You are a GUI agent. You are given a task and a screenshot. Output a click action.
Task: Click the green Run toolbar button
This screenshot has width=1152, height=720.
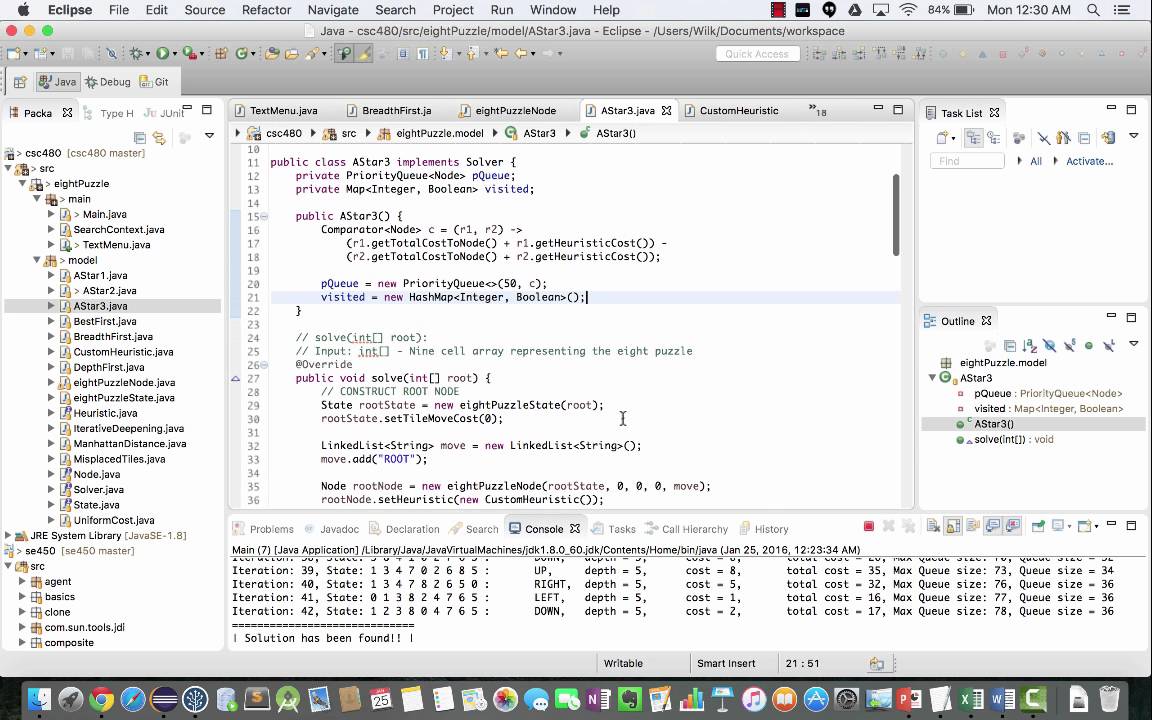click(x=162, y=53)
